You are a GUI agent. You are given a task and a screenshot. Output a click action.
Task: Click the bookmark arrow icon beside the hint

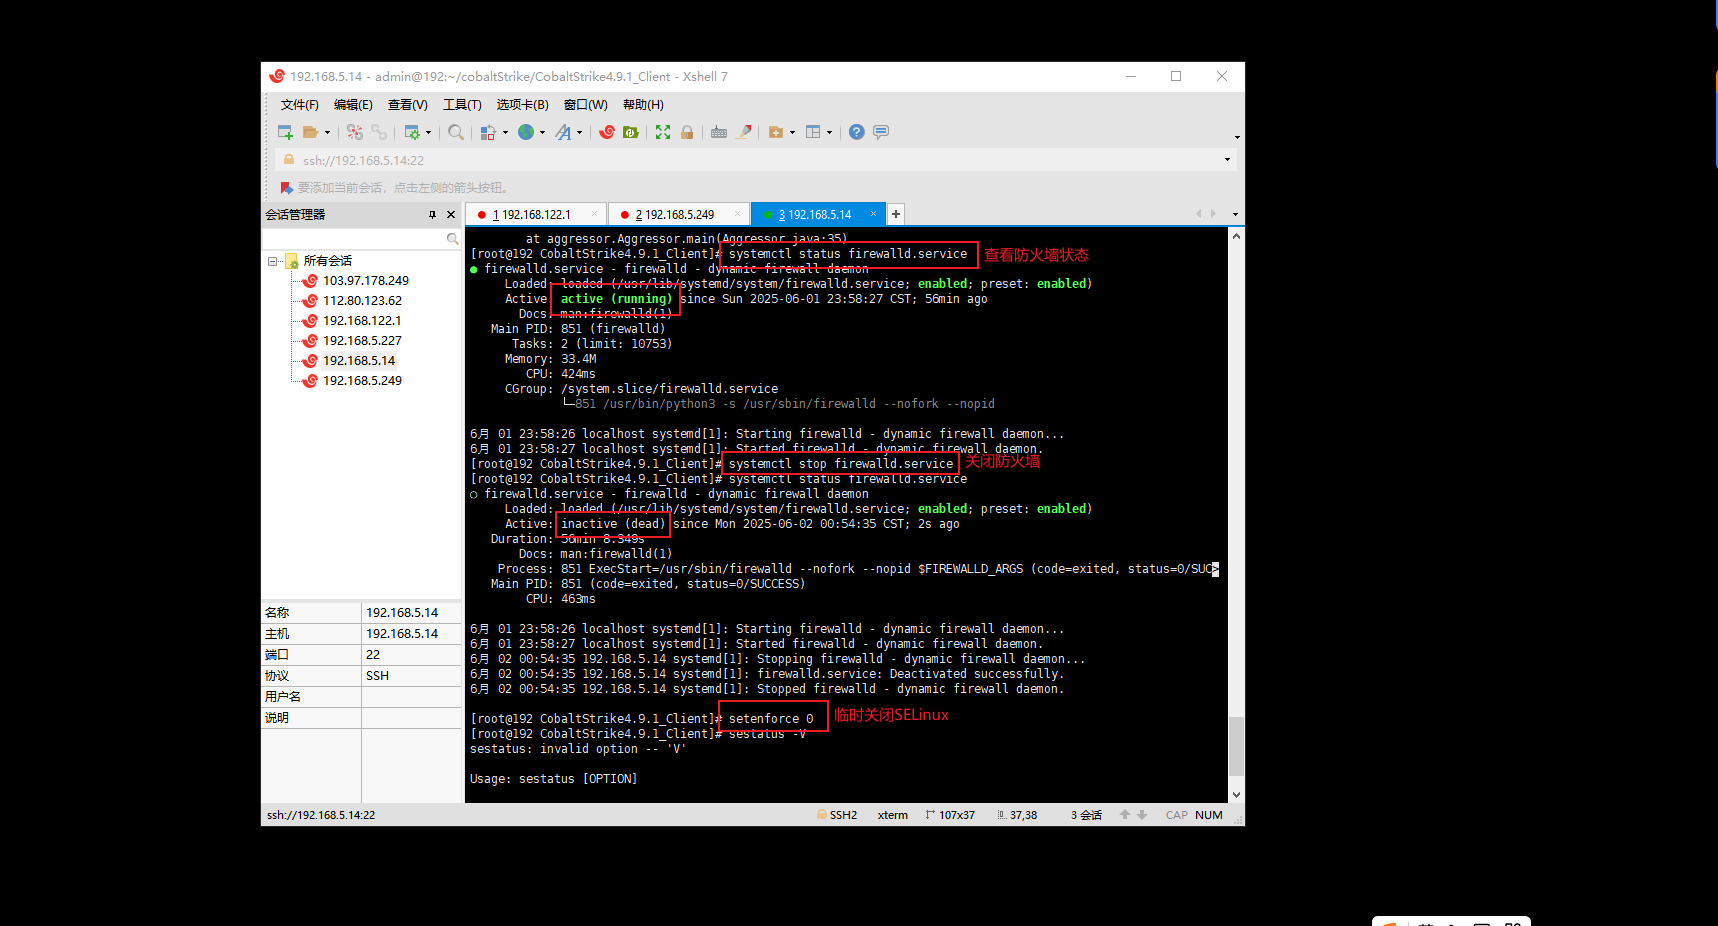tap(286, 188)
